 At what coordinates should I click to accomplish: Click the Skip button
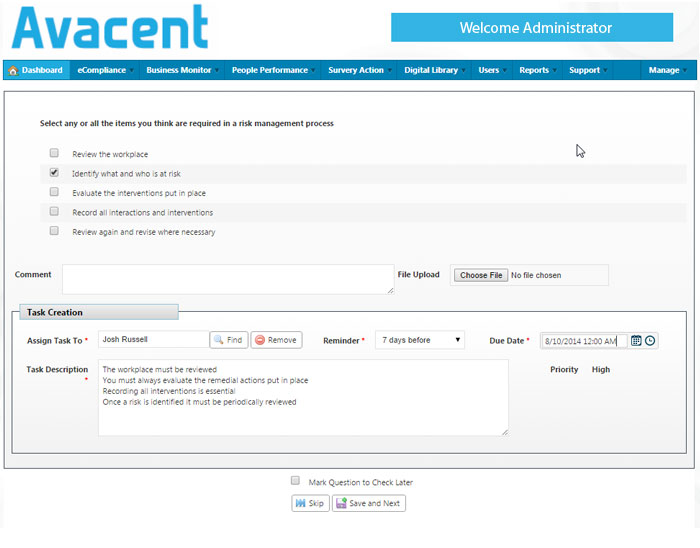(x=310, y=503)
